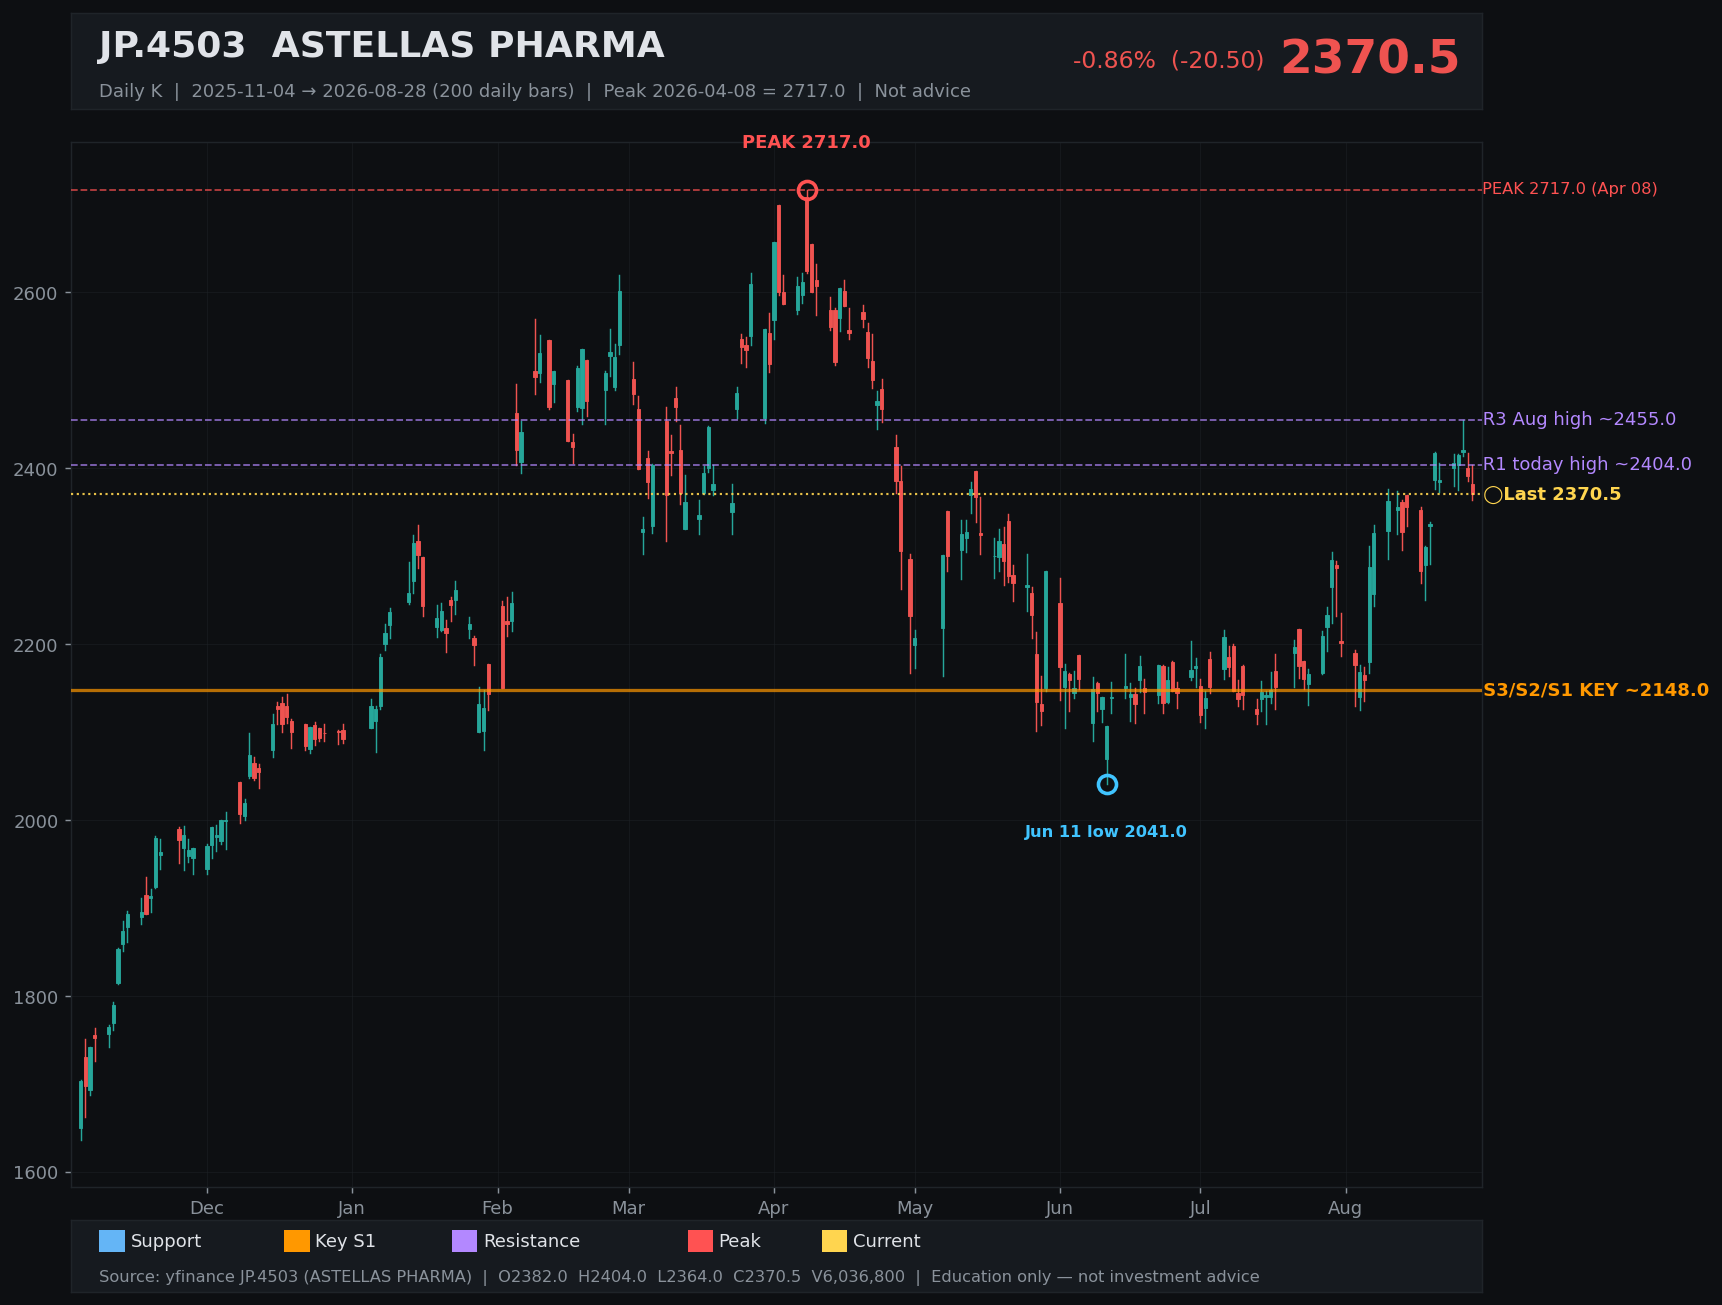Click the 'Source: yfinance' footer line

coord(679,1277)
